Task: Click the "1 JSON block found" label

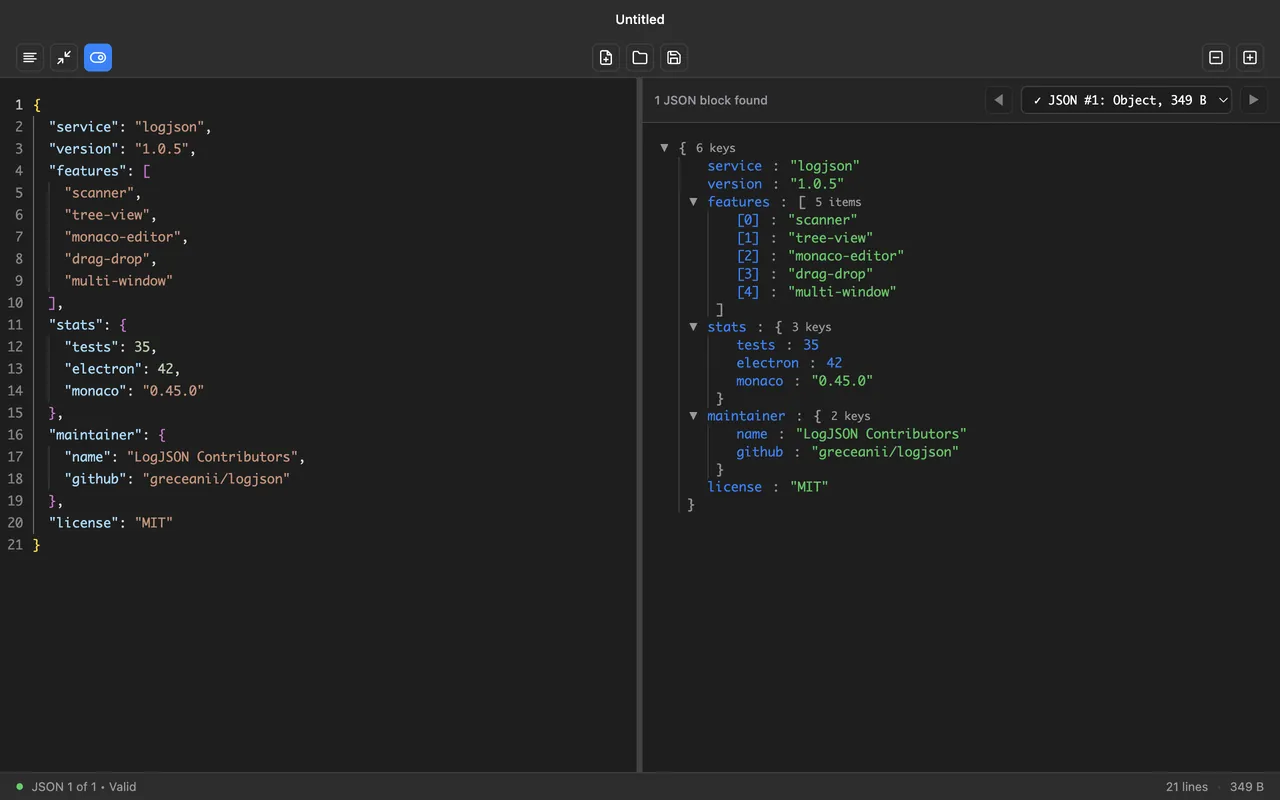Action: (x=711, y=100)
